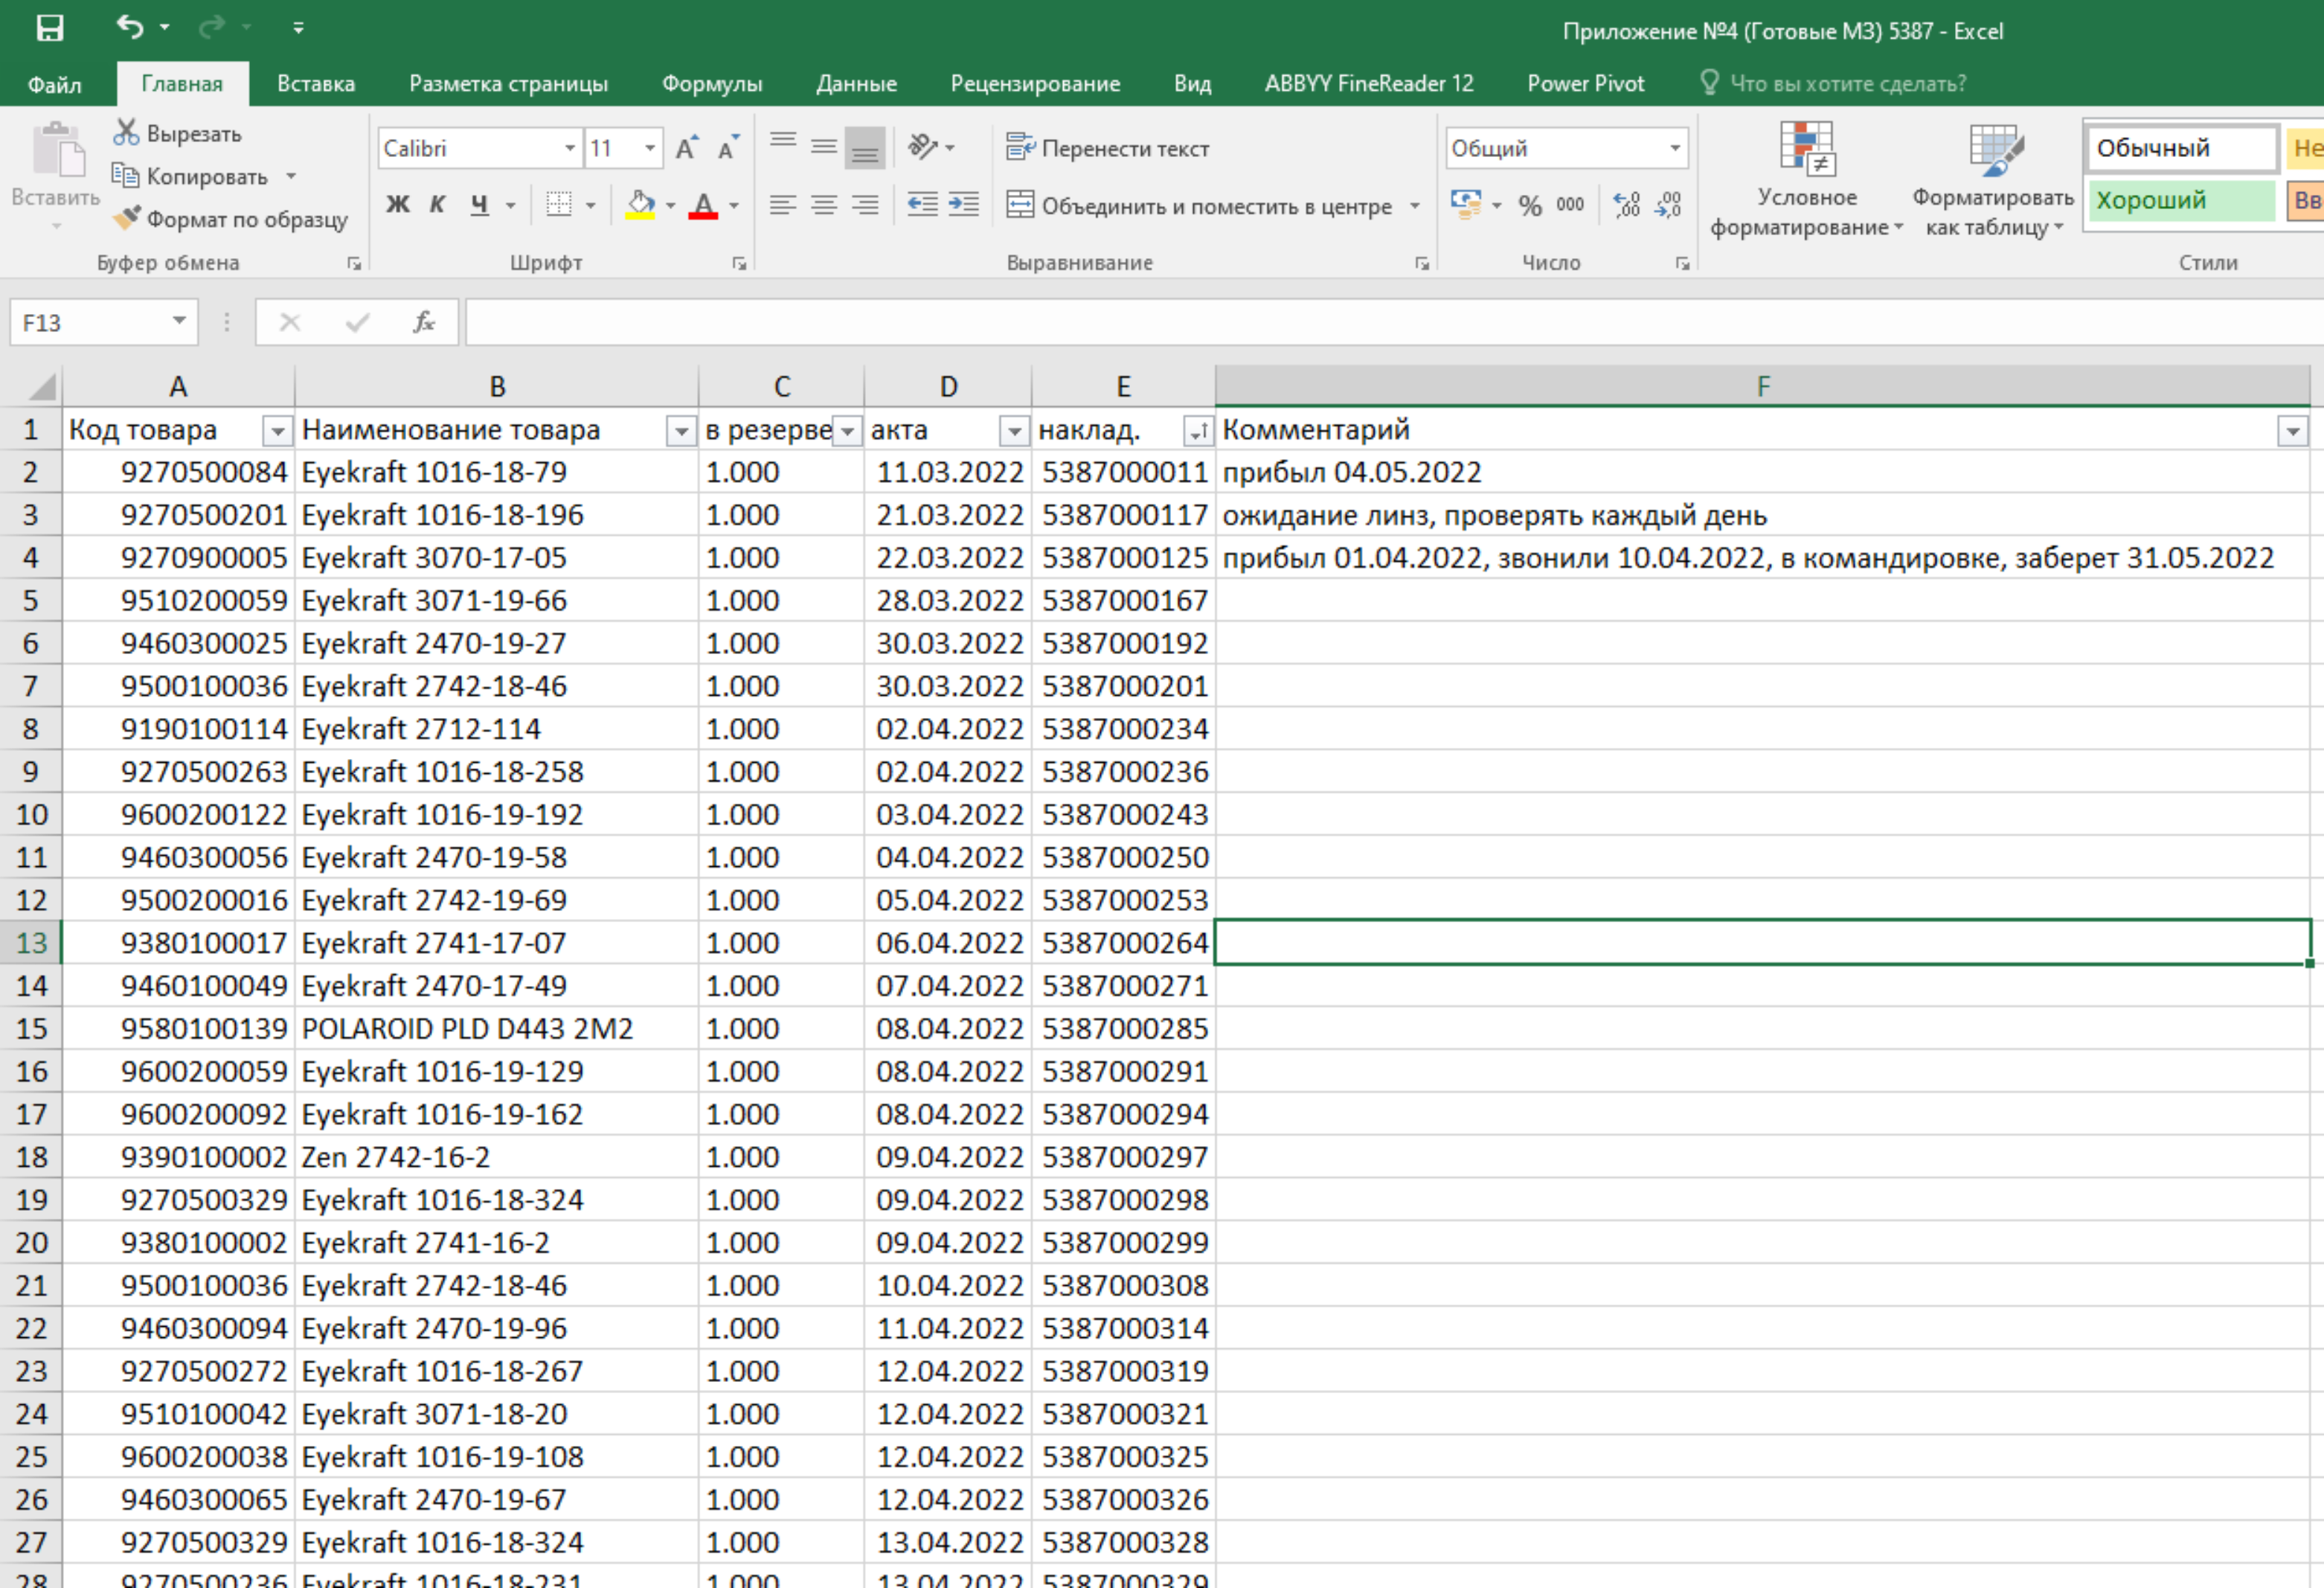Open the Число dialog launcher
Viewport: 2324px width, 1588px height.
(x=1682, y=263)
